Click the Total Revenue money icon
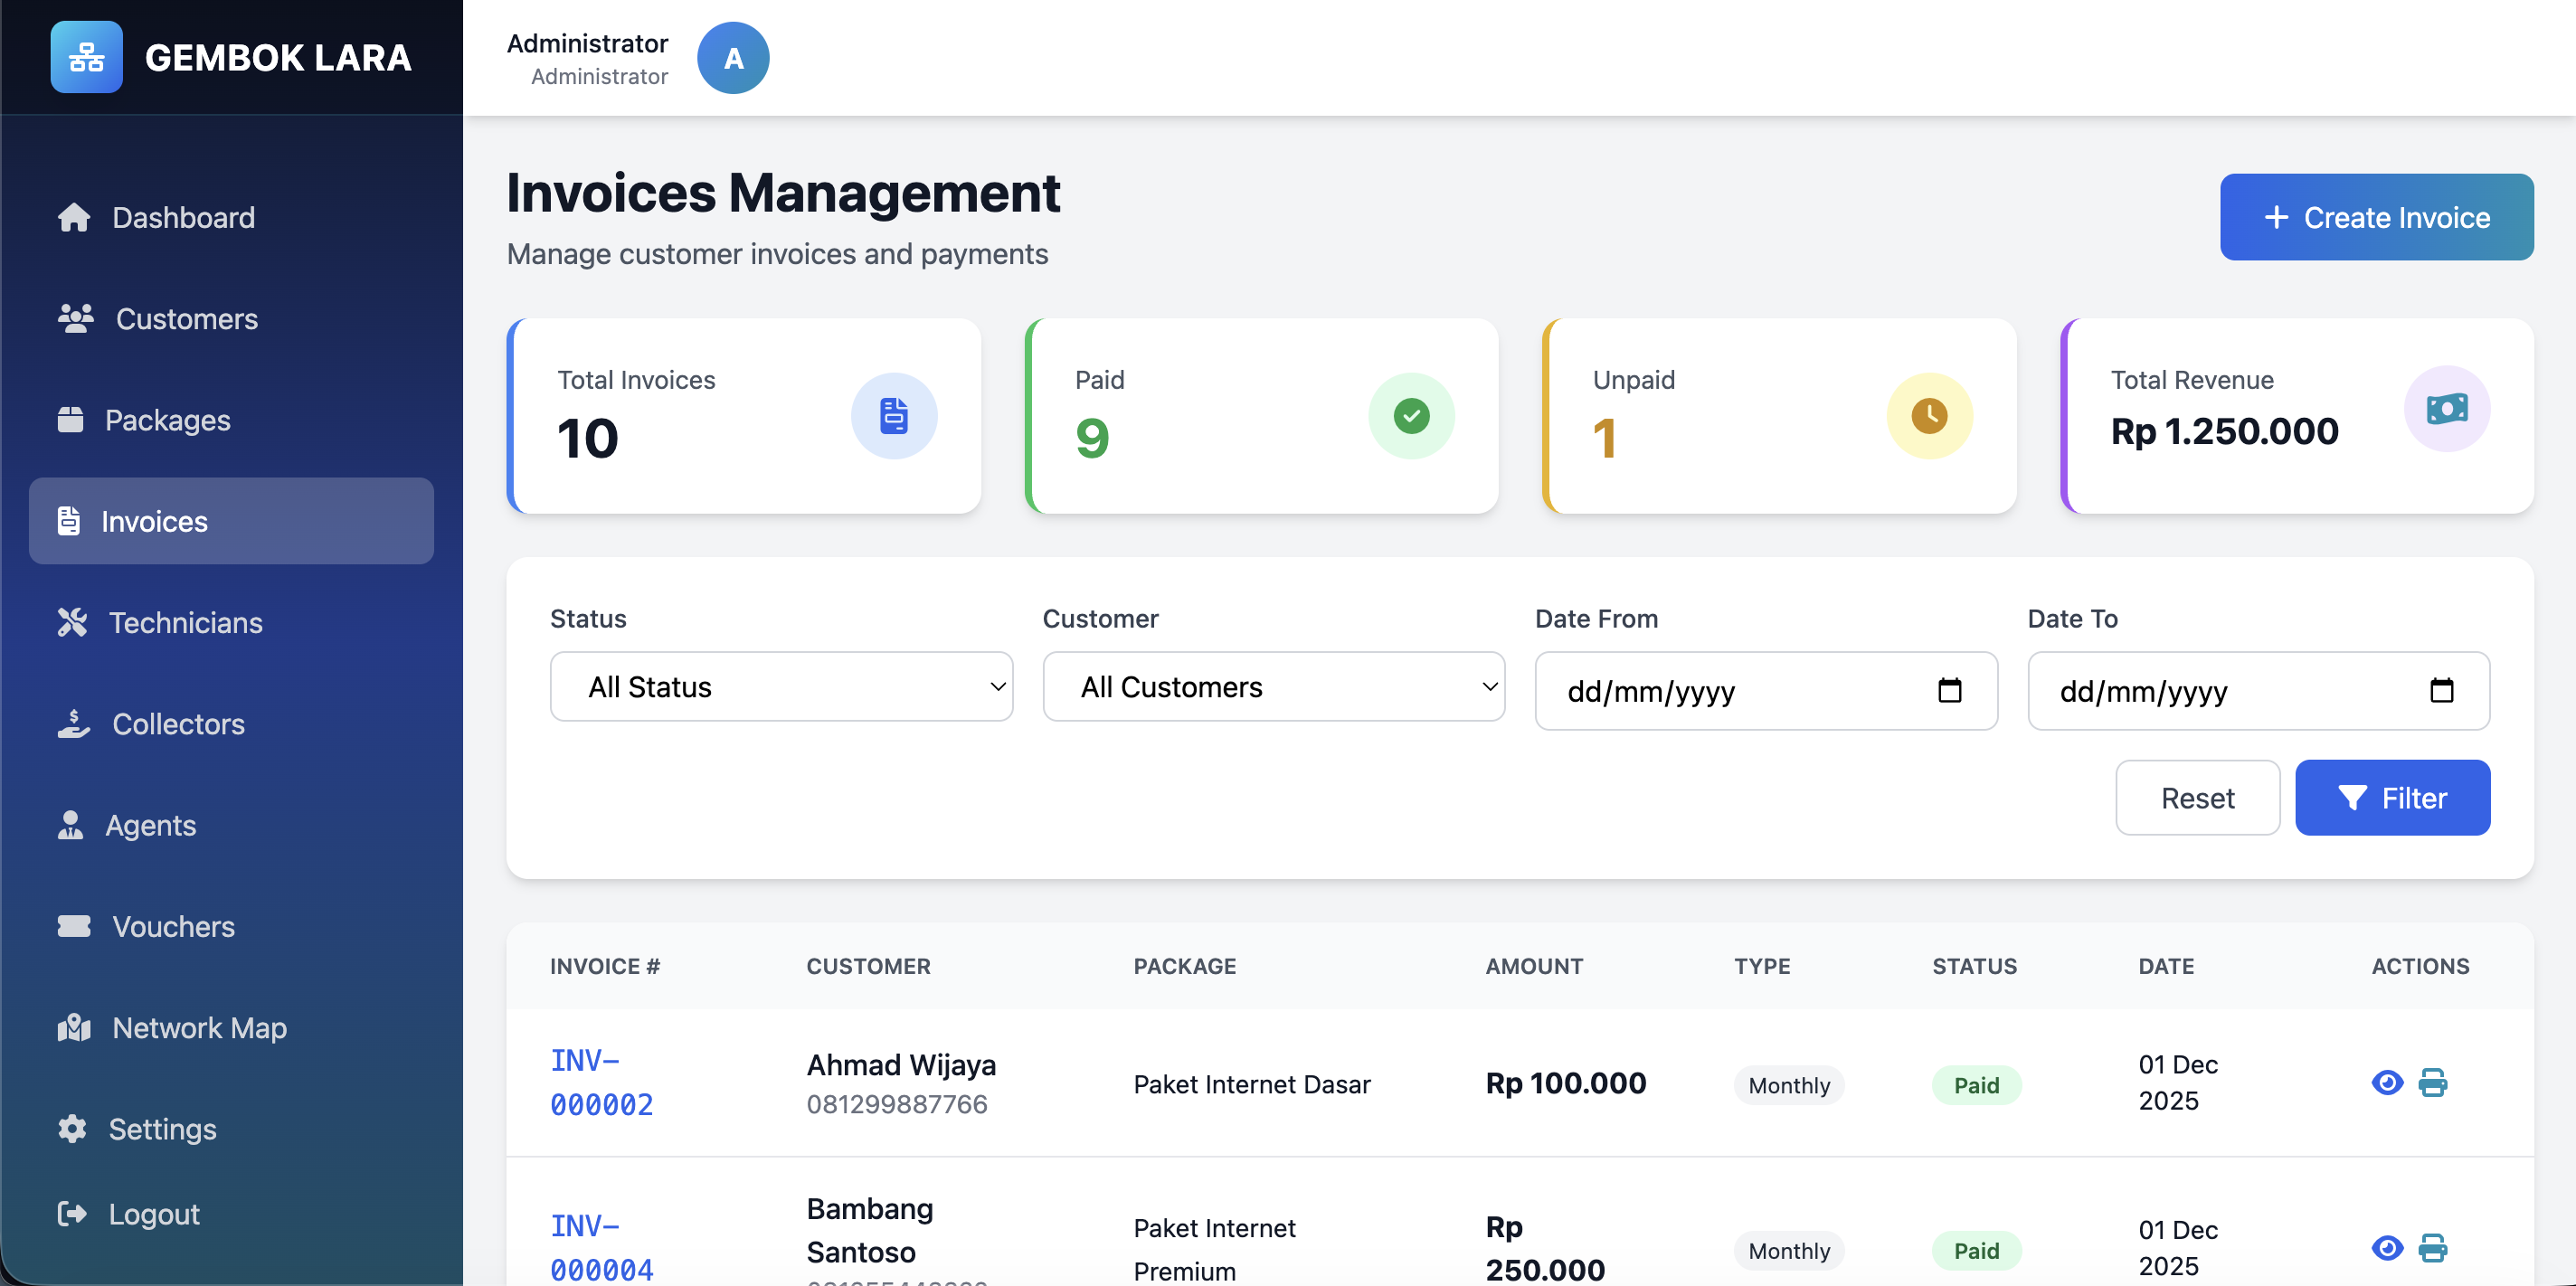Image resolution: width=2576 pixels, height=1286 pixels. [2446, 408]
